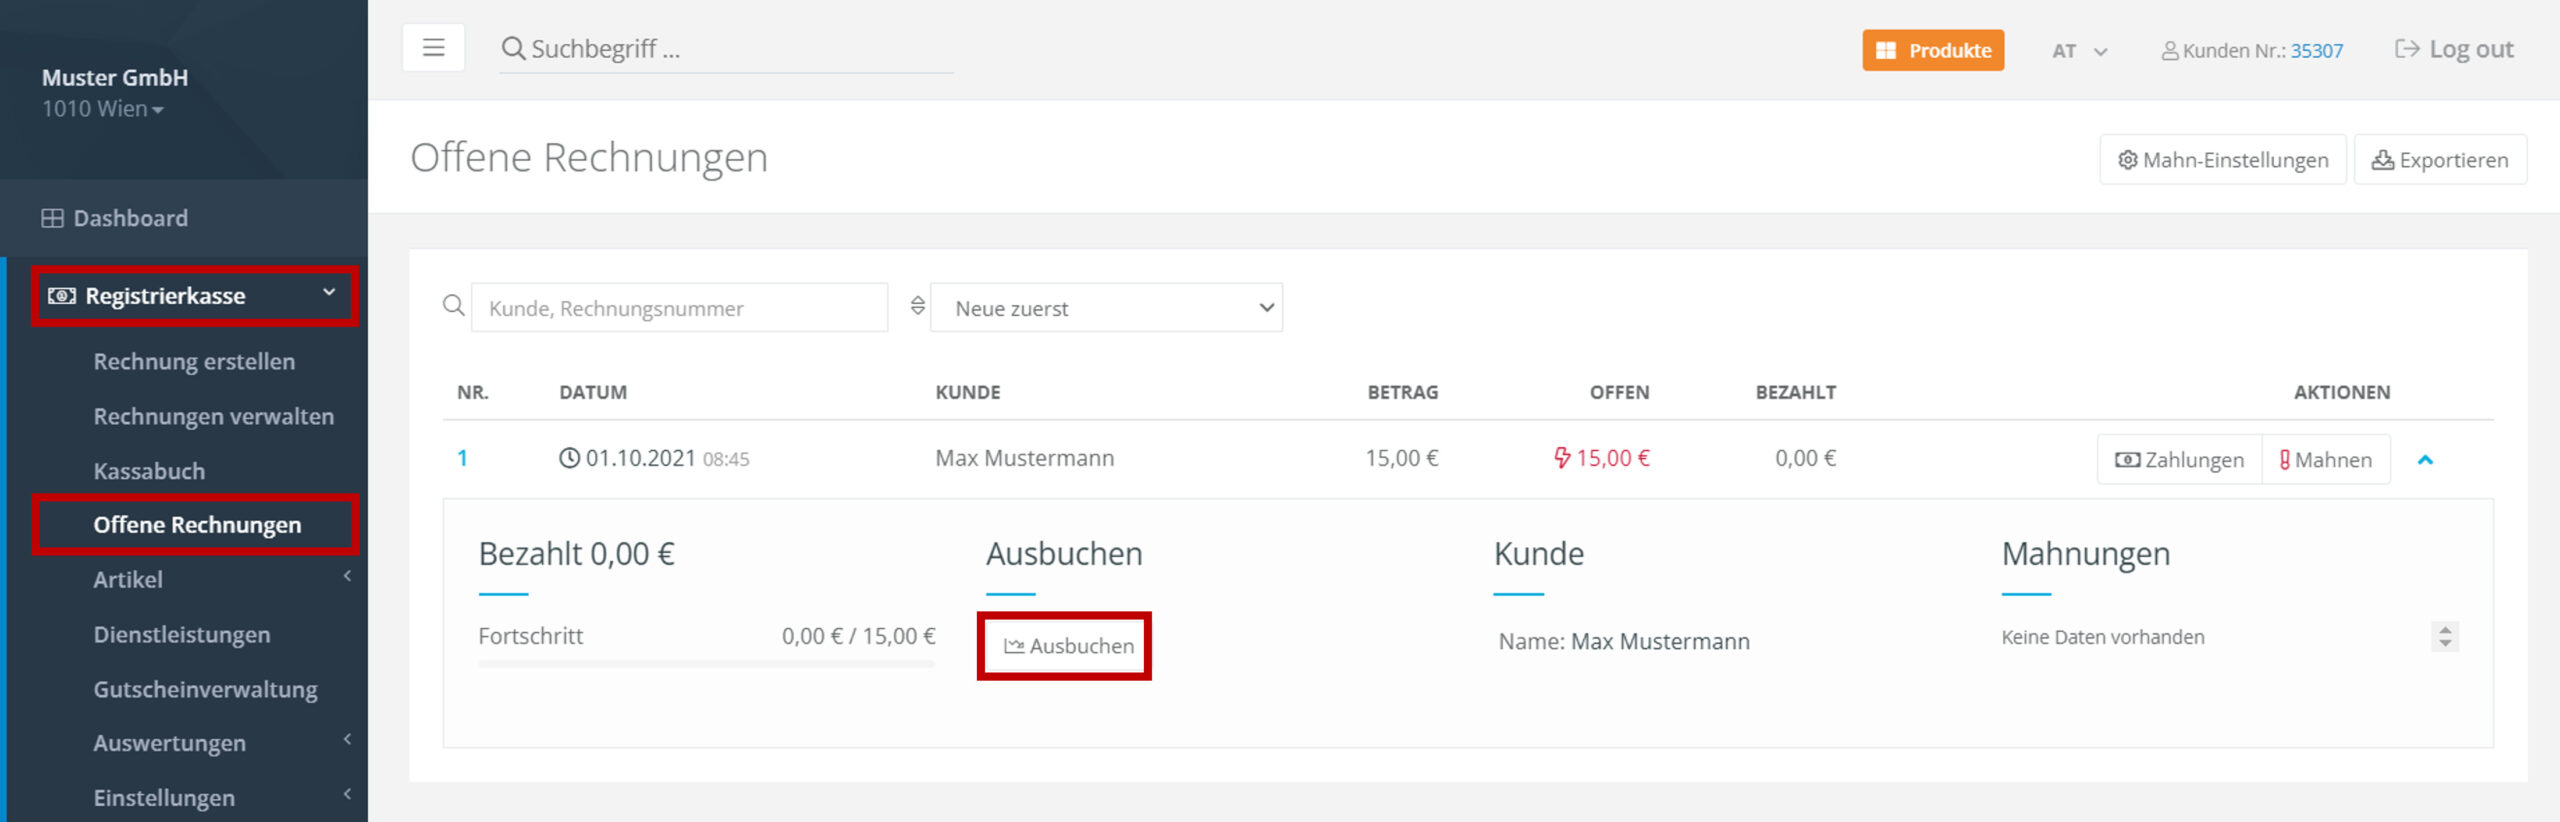Collapse the Registrierkasse menu
The image size is (2560, 822).
194,296
